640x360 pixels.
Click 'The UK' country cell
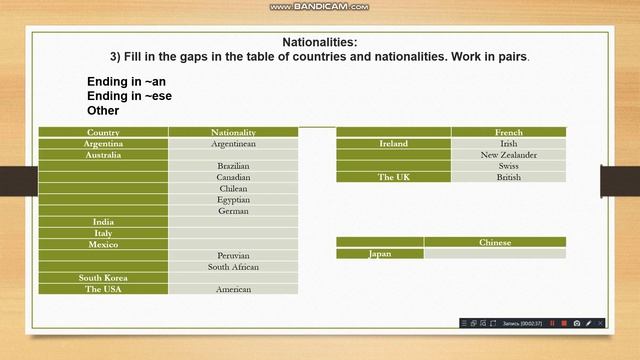point(393,177)
